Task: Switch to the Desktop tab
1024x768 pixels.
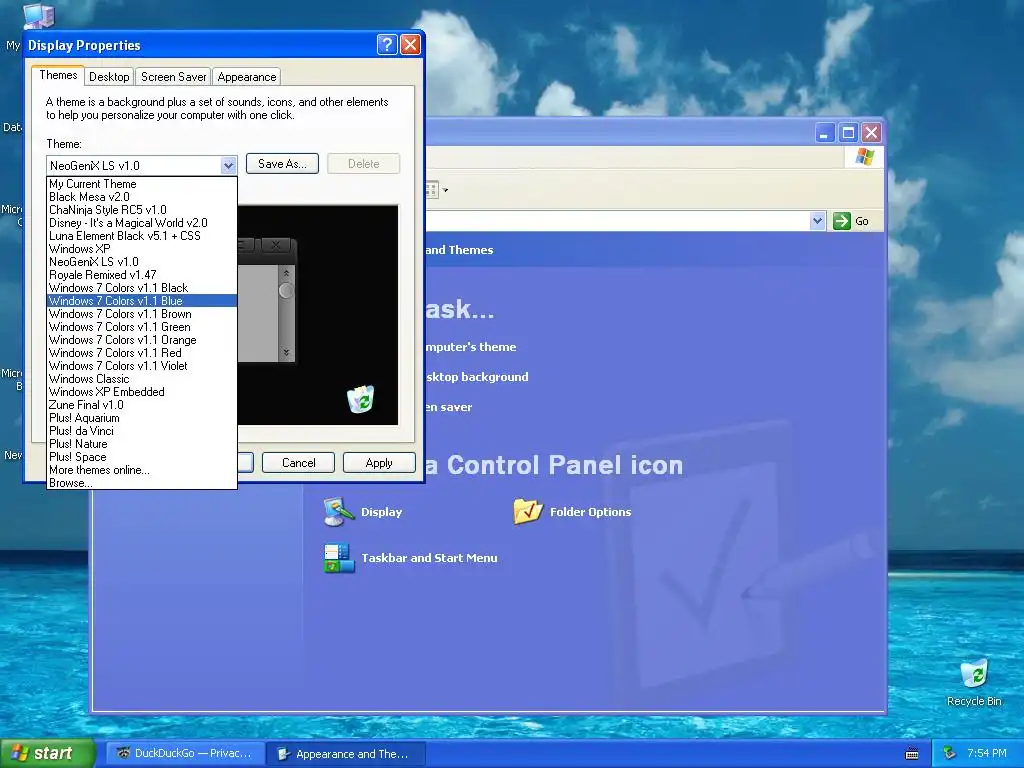Action: 109,76
